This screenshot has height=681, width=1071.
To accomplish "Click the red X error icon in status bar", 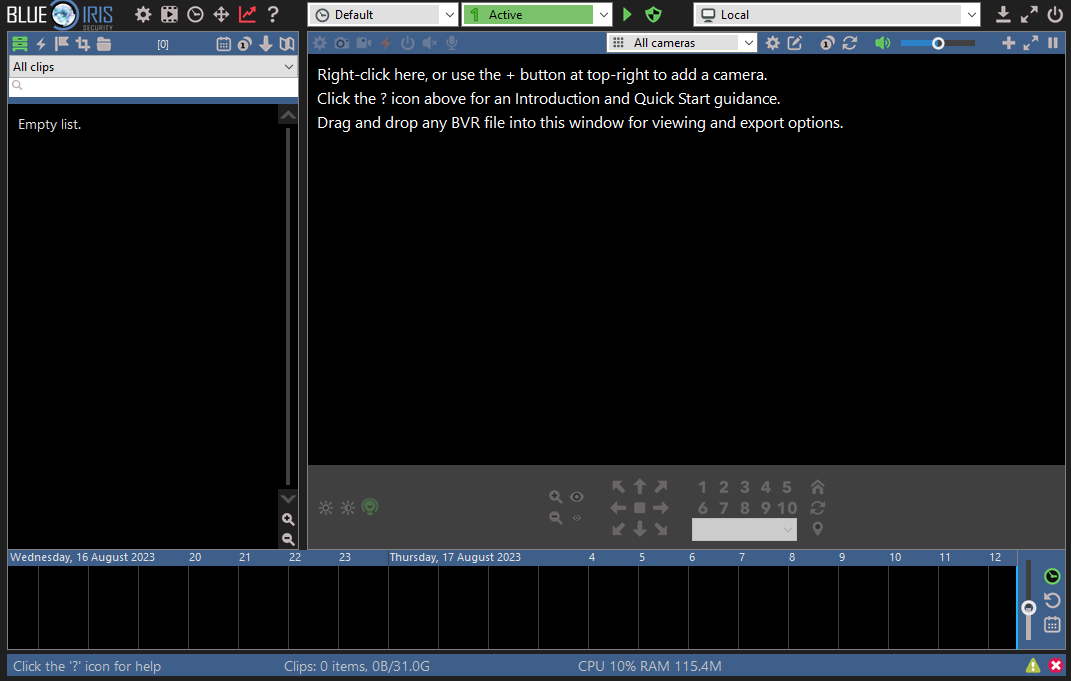I will point(1056,665).
